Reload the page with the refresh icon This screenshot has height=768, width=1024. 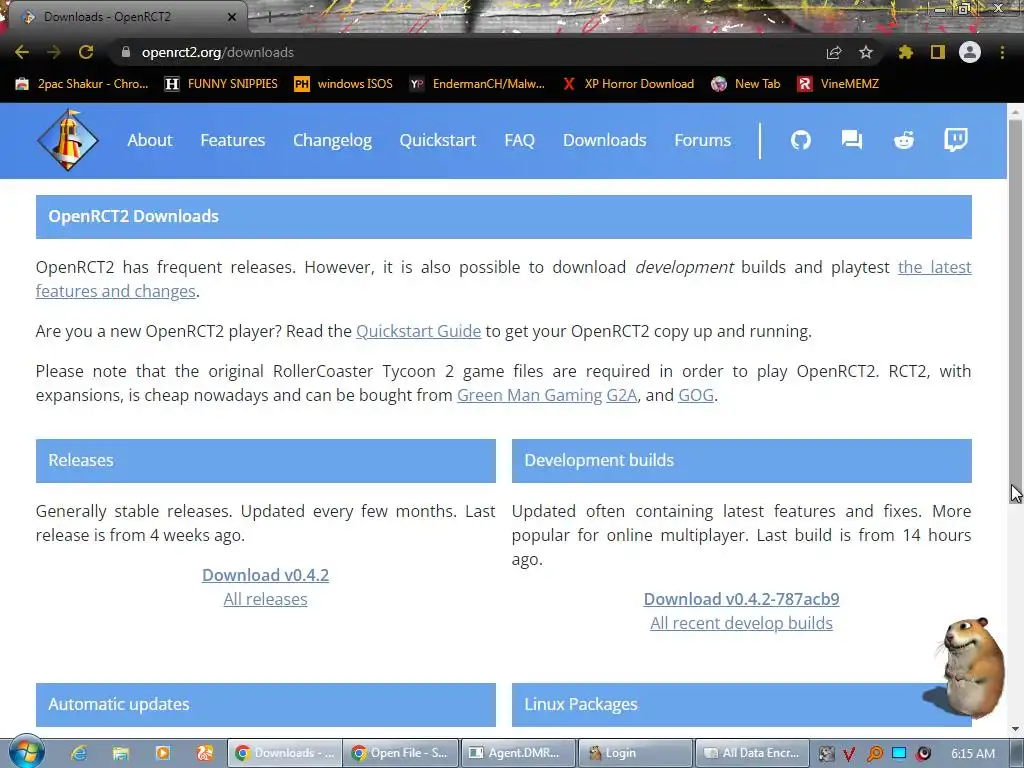(86, 52)
